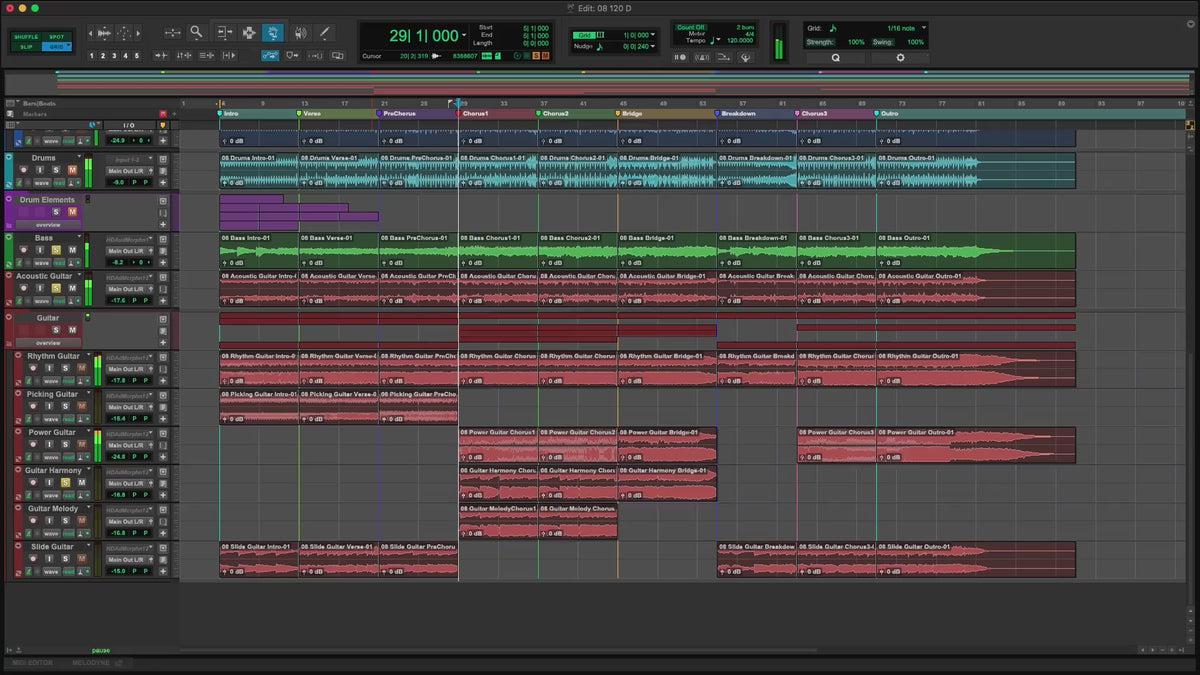The width and height of the screenshot is (1200, 675).
Task: Pick the Pencil tool
Action: click(x=324, y=33)
